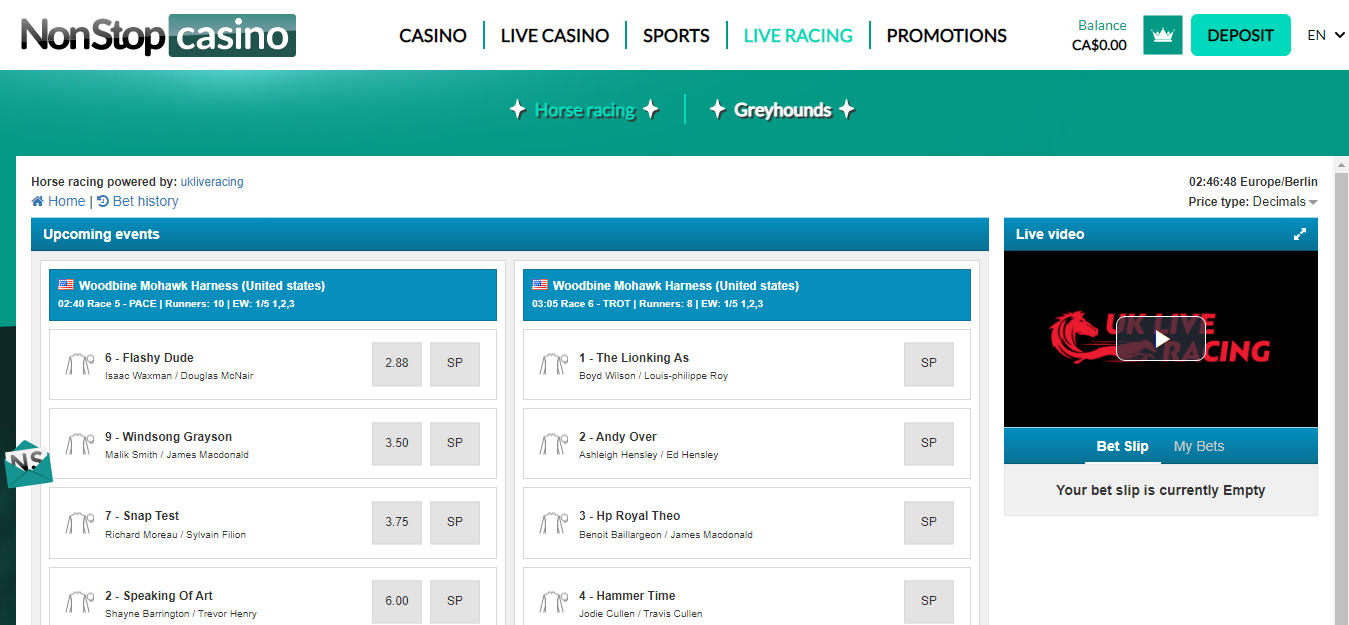Click the NonStop casino logo

(x=158, y=35)
